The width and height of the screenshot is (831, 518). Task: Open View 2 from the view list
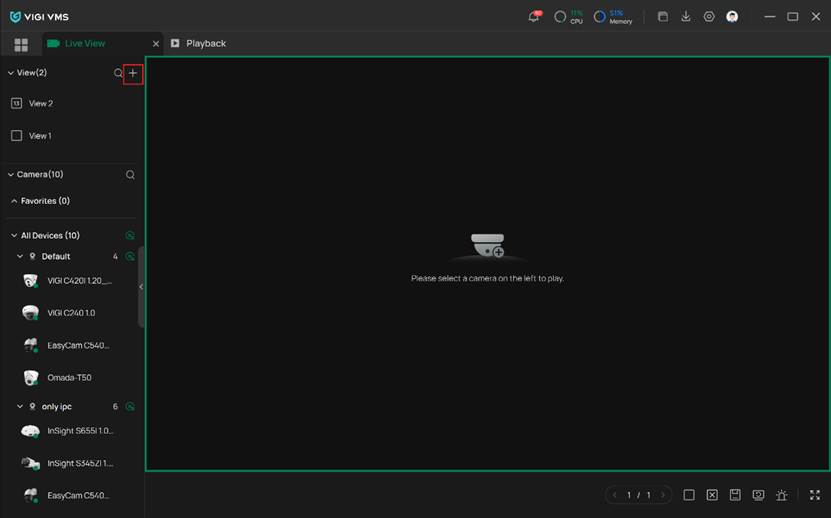point(40,104)
